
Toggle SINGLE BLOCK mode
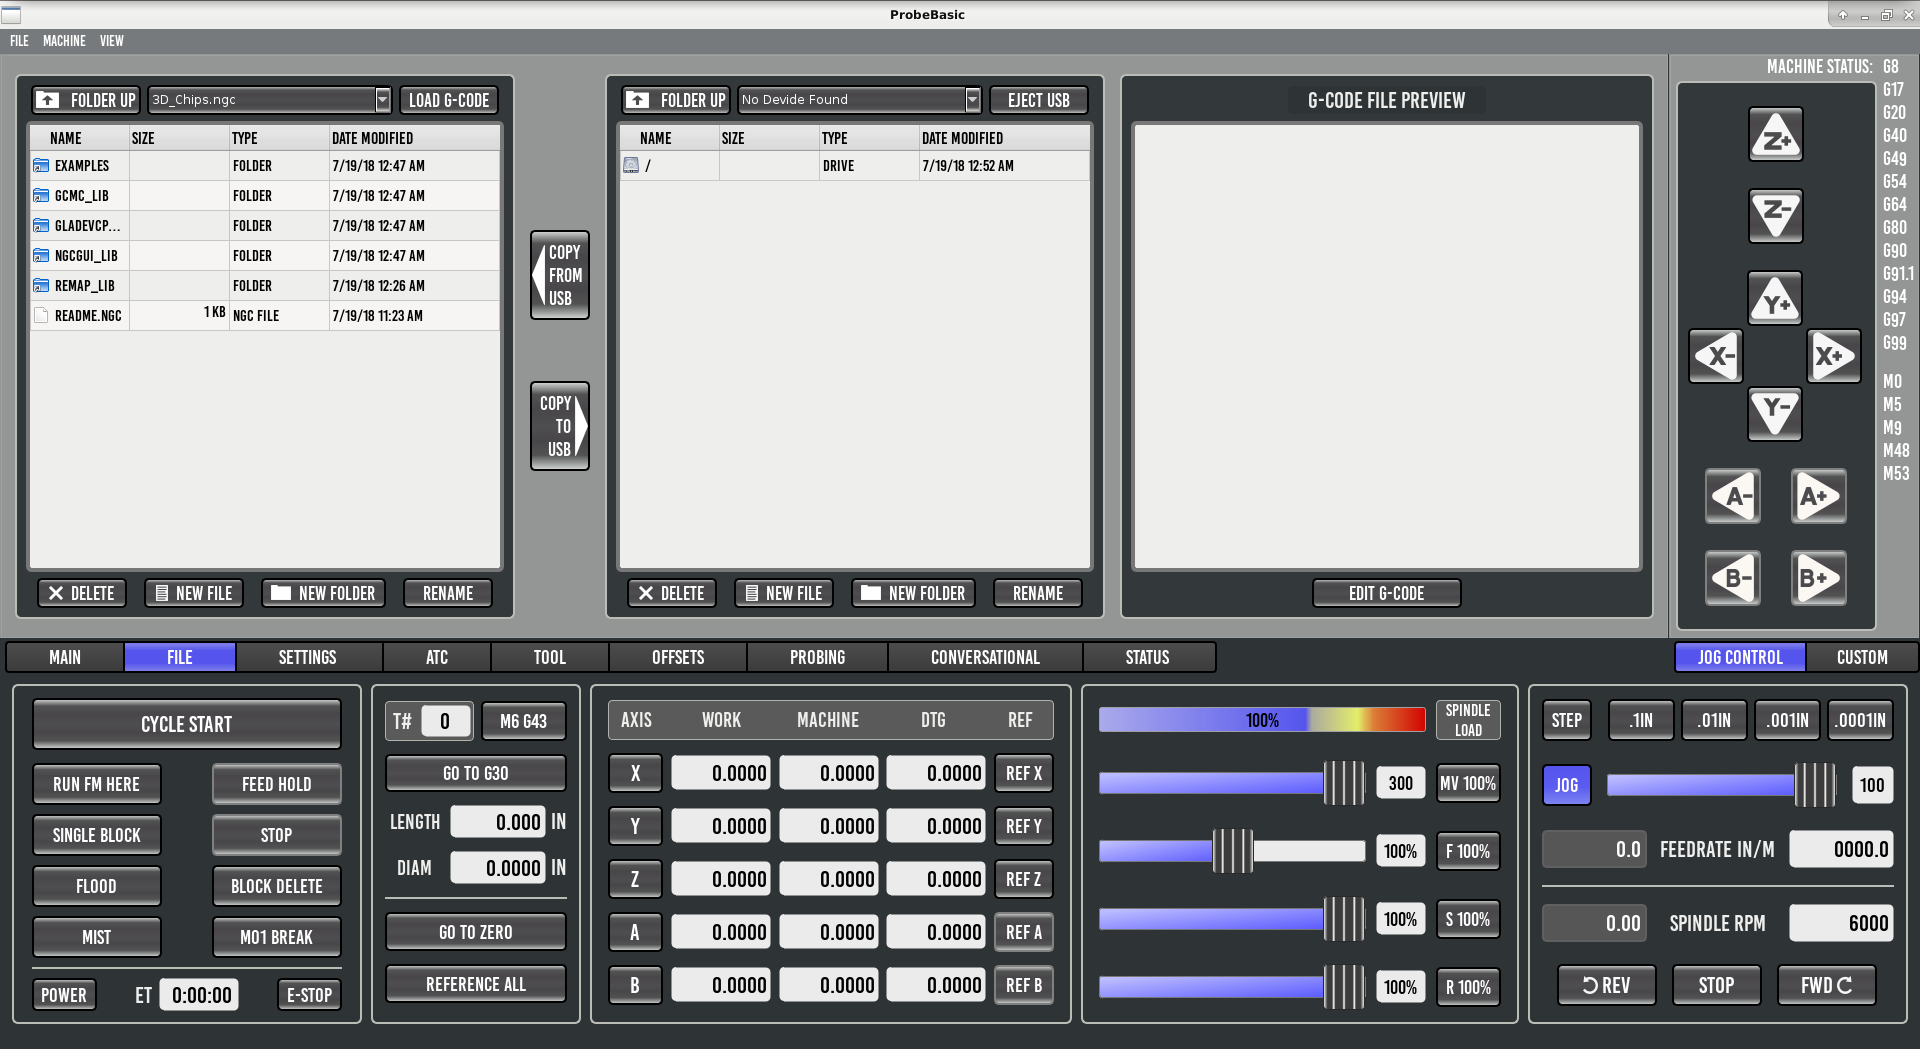point(96,835)
